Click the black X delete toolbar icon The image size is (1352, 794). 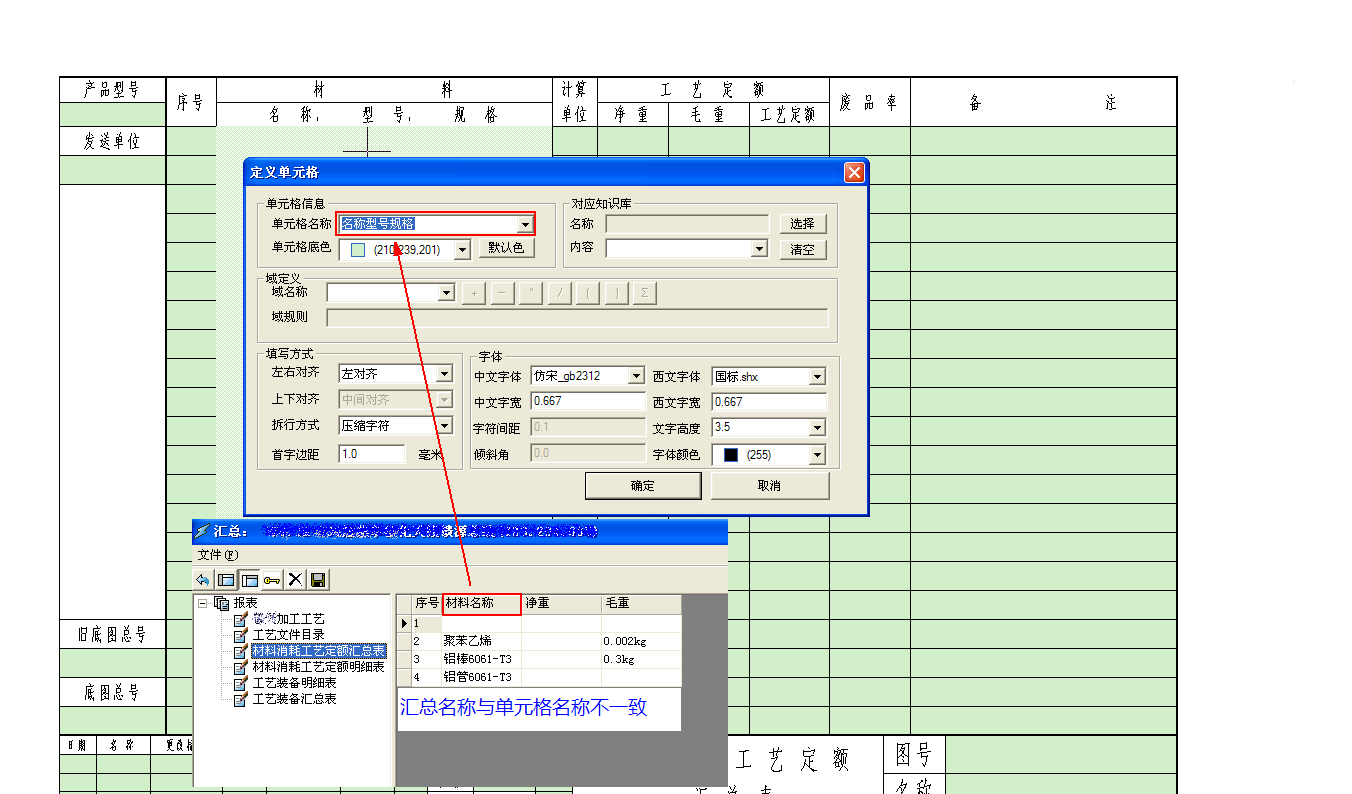click(x=295, y=580)
